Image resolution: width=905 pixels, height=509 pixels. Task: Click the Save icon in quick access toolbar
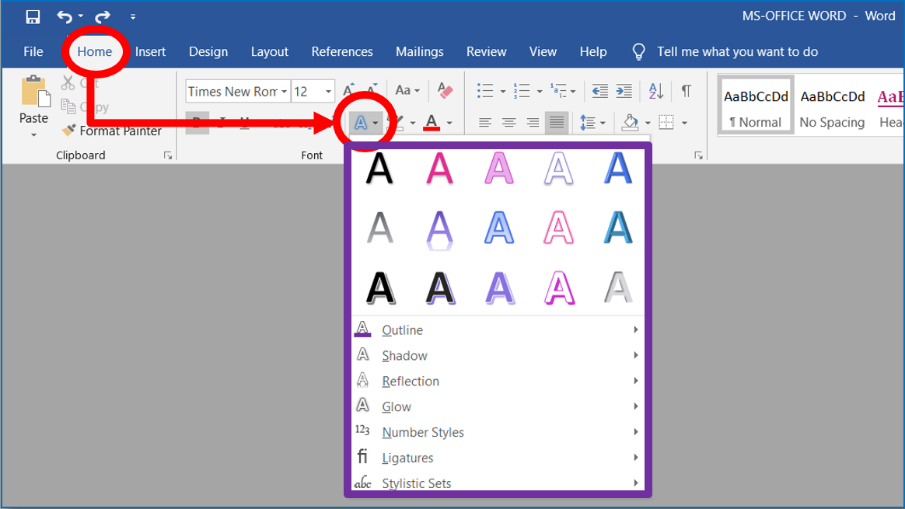(32, 17)
